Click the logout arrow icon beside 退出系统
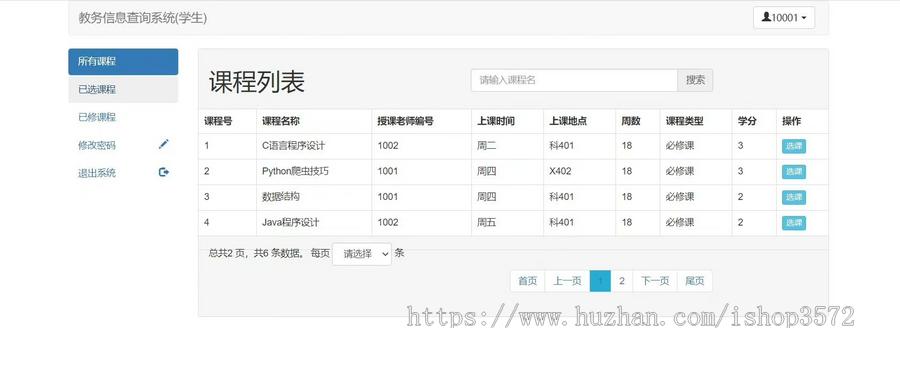The image size is (900, 385). 164,172
